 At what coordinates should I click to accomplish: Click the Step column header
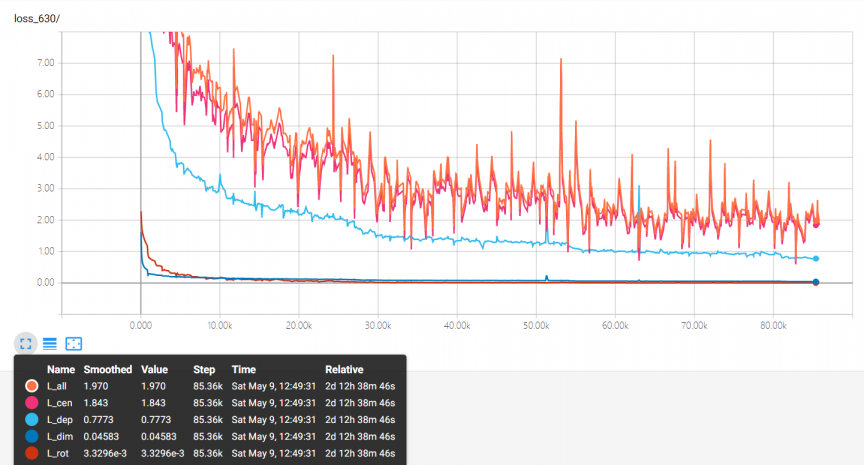(x=204, y=370)
